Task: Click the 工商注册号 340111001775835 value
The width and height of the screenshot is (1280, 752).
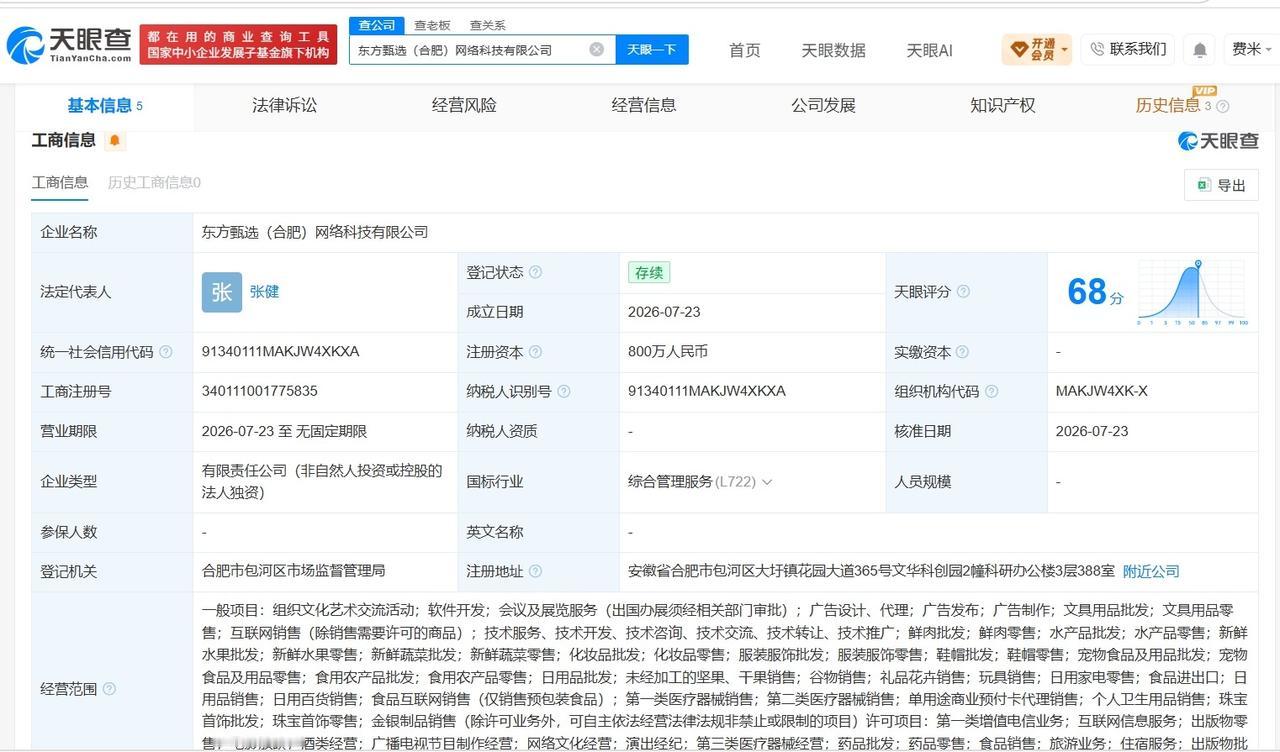Action: tap(260, 392)
